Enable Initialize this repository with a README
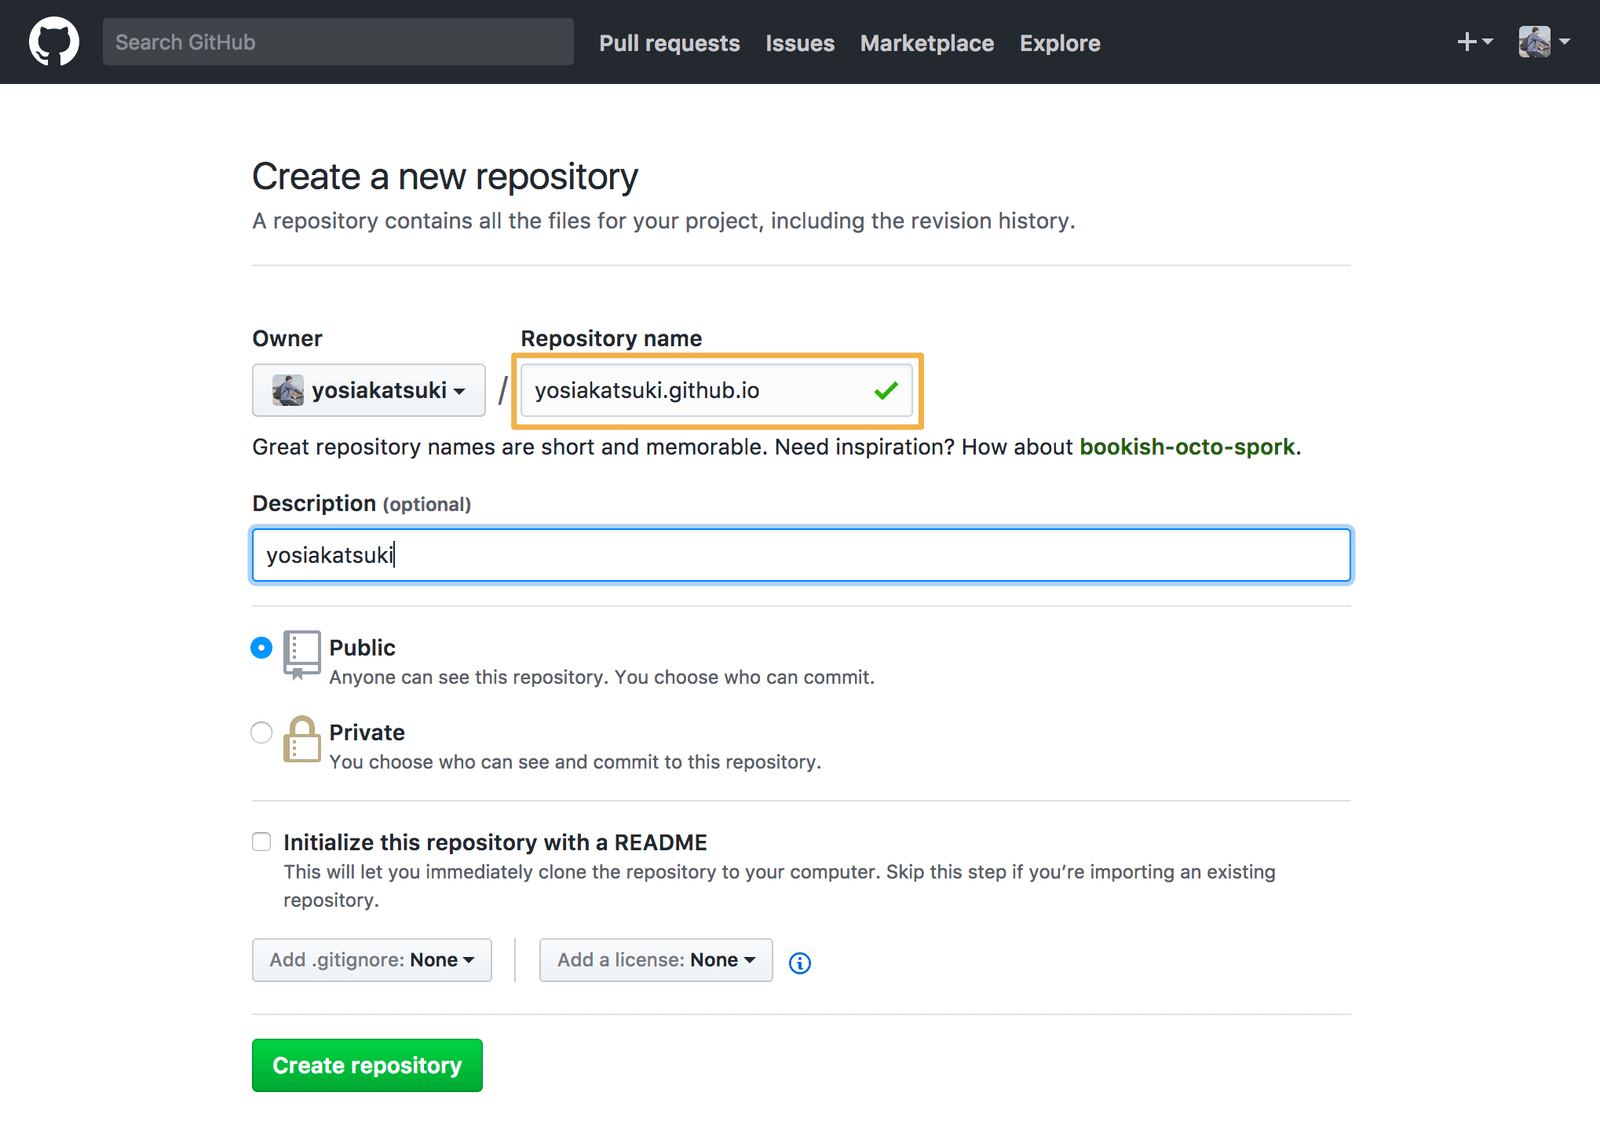 (x=262, y=842)
